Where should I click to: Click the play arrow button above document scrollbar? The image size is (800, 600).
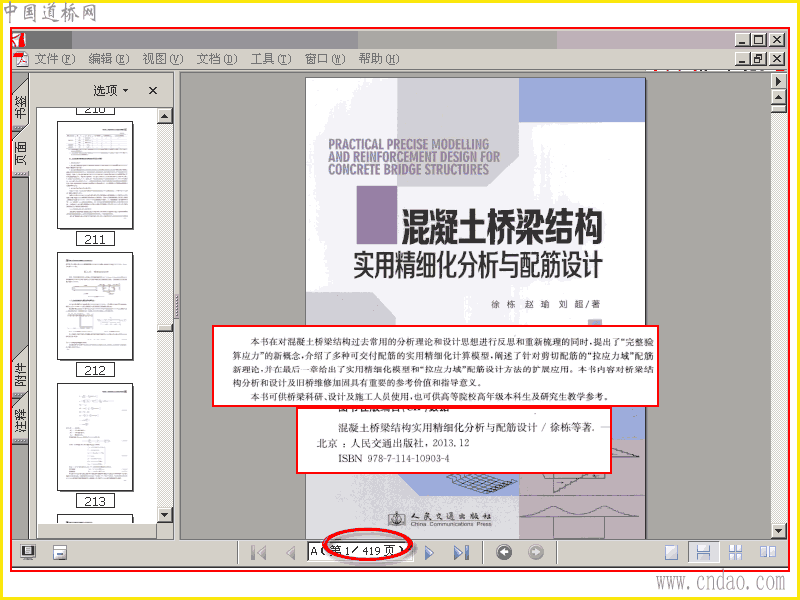coord(779,81)
